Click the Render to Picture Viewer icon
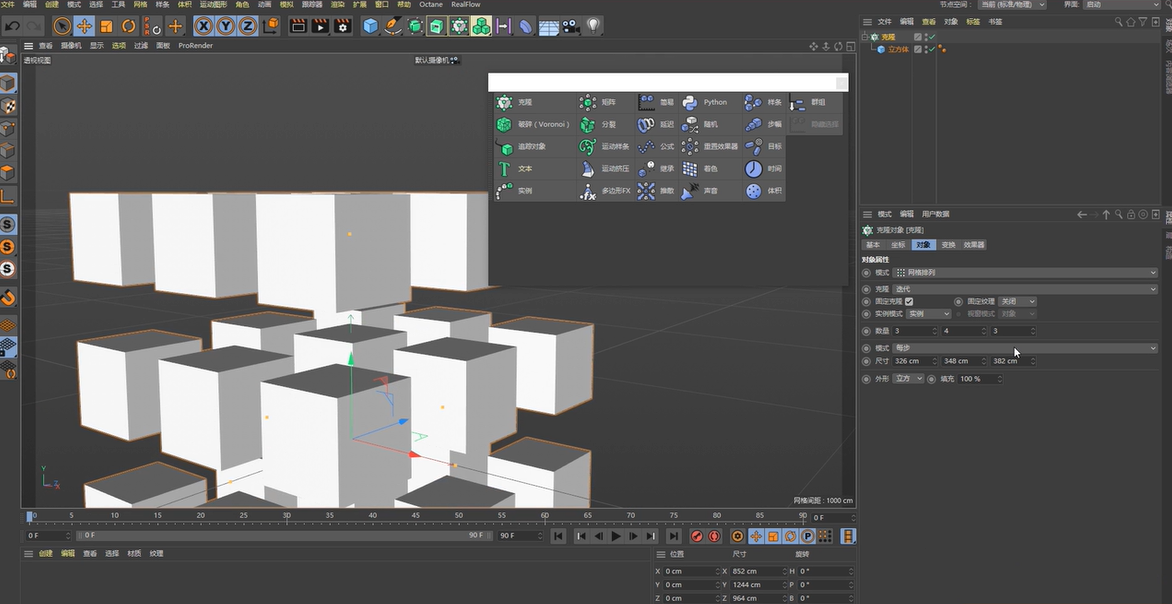This screenshot has height=604, width=1172. click(x=322, y=25)
